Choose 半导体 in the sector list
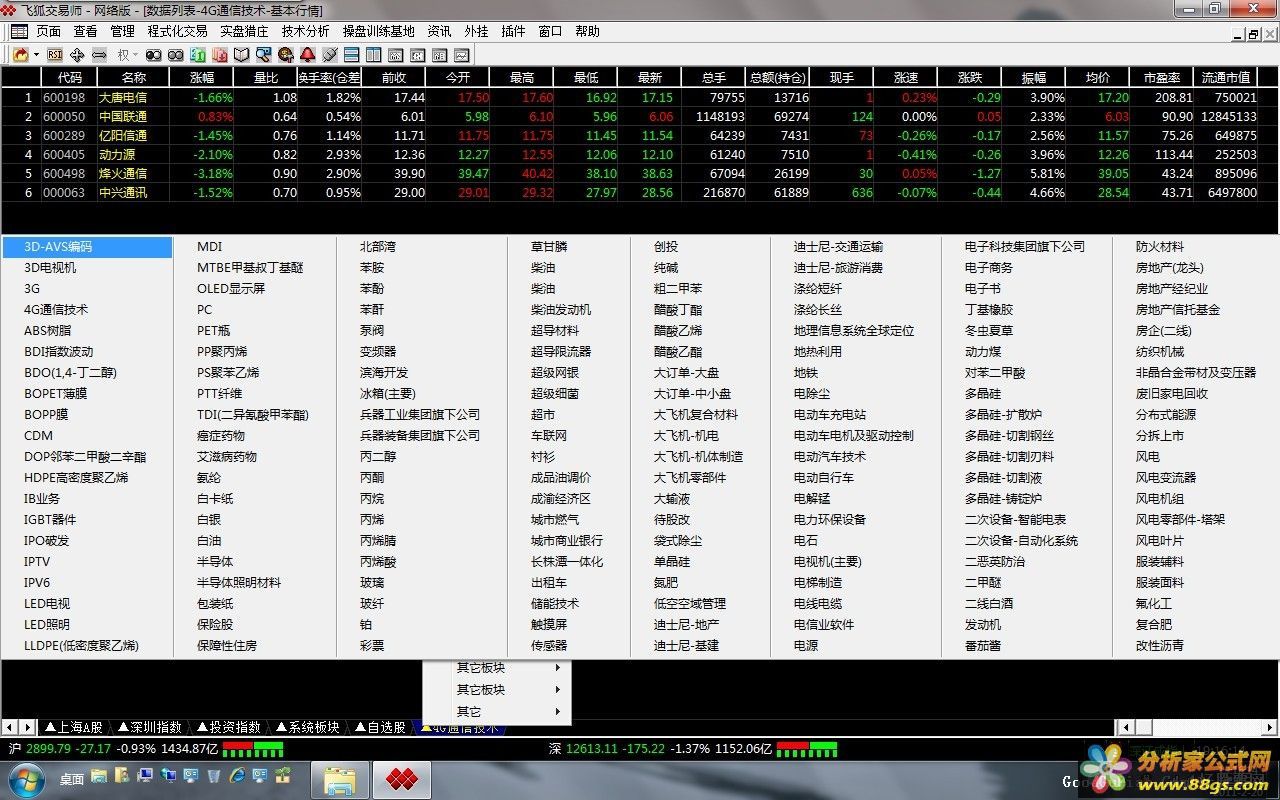Viewport: 1280px width, 800px height. pos(215,561)
